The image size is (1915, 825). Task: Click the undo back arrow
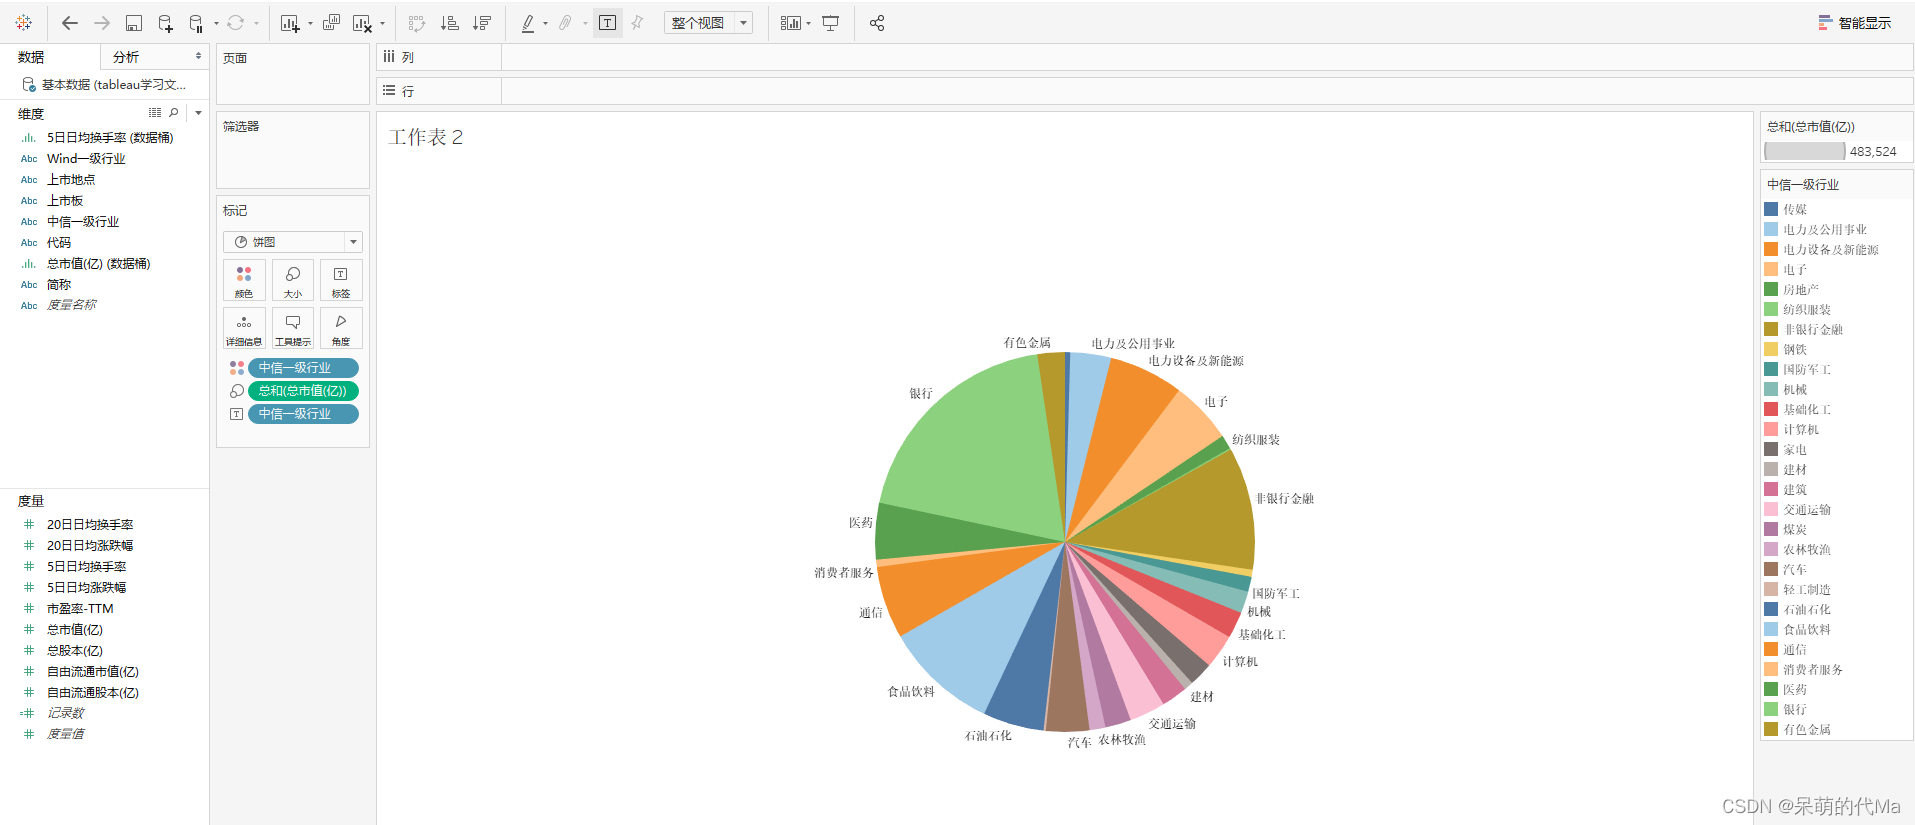(70, 22)
